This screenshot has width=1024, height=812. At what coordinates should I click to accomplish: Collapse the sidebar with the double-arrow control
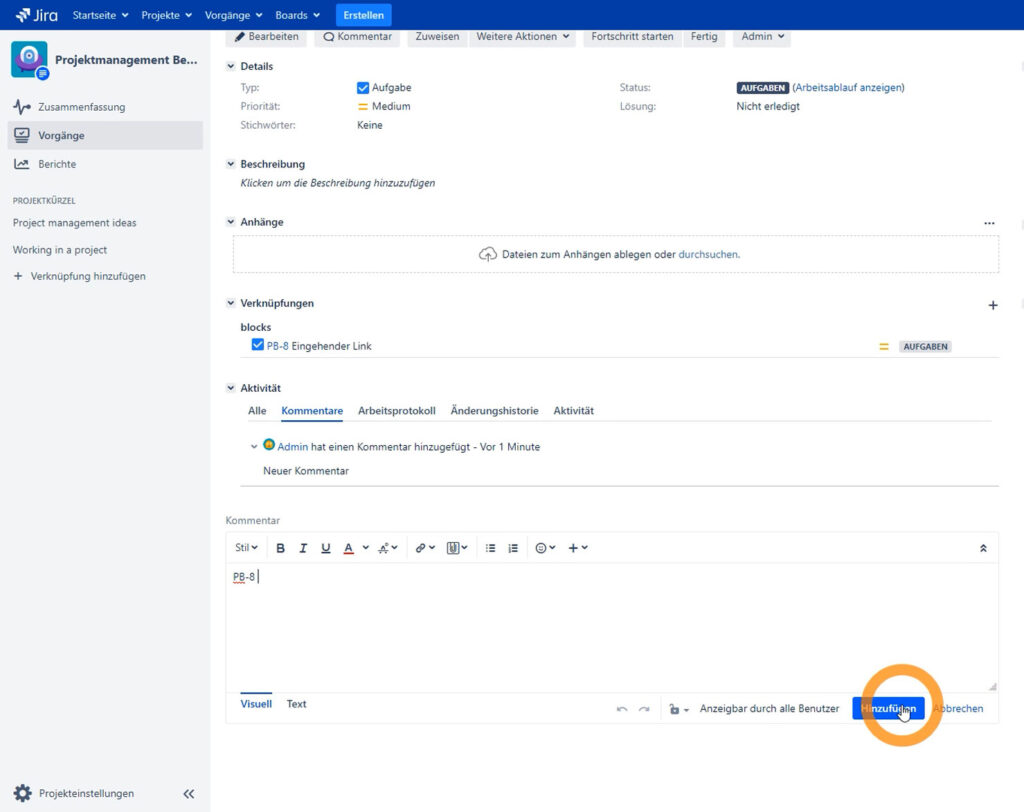[188, 793]
